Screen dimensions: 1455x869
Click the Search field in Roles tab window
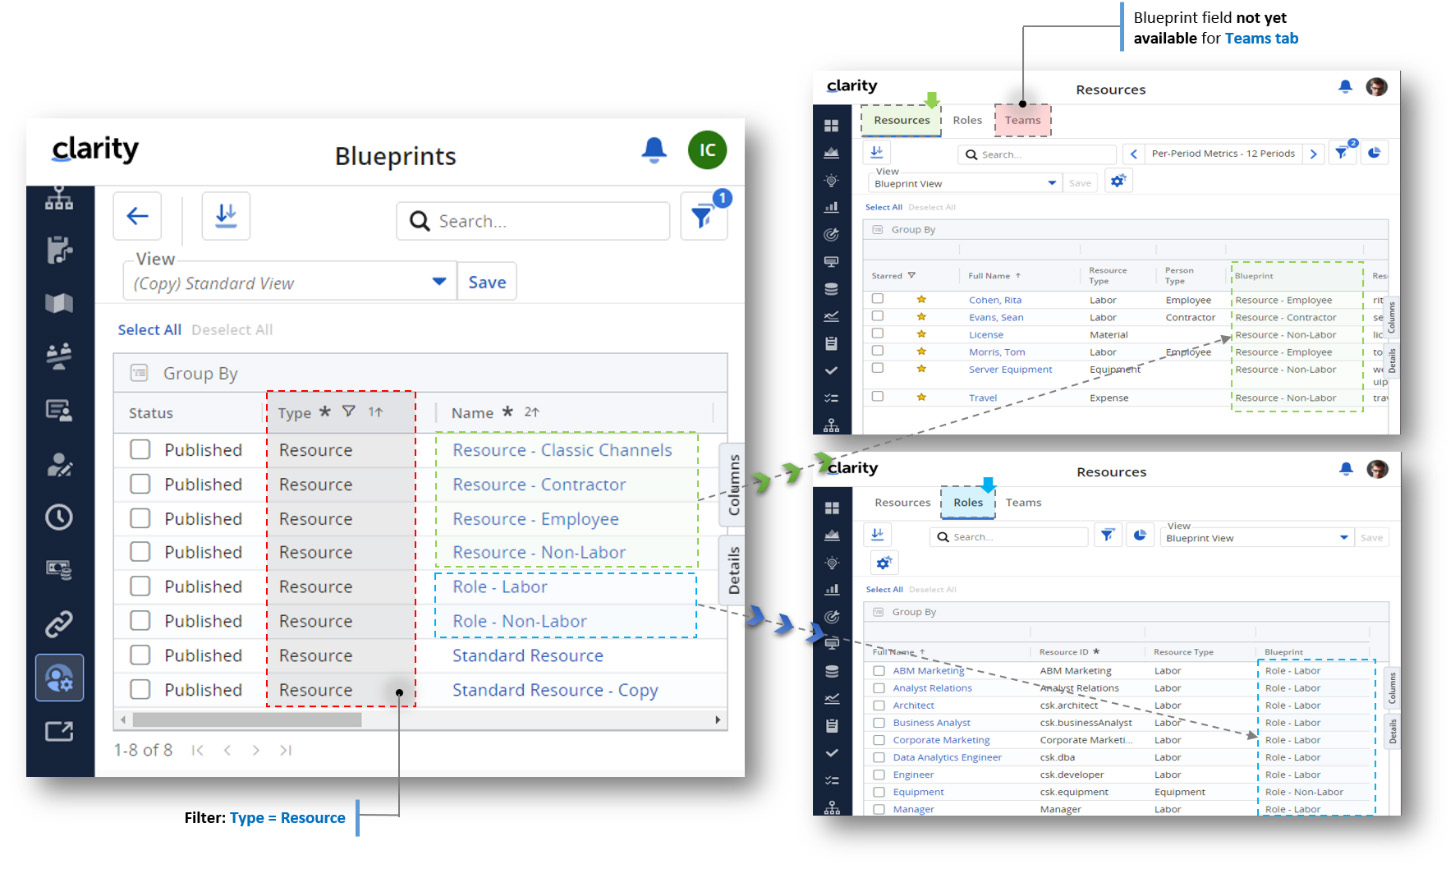click(x=1008, y=537)
